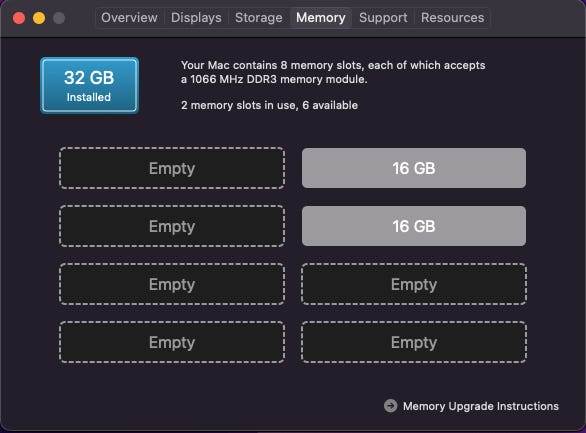Click the disabled gray zoom button
The height and width of the screenshot is (433, 586).
[x=59, y=18]
